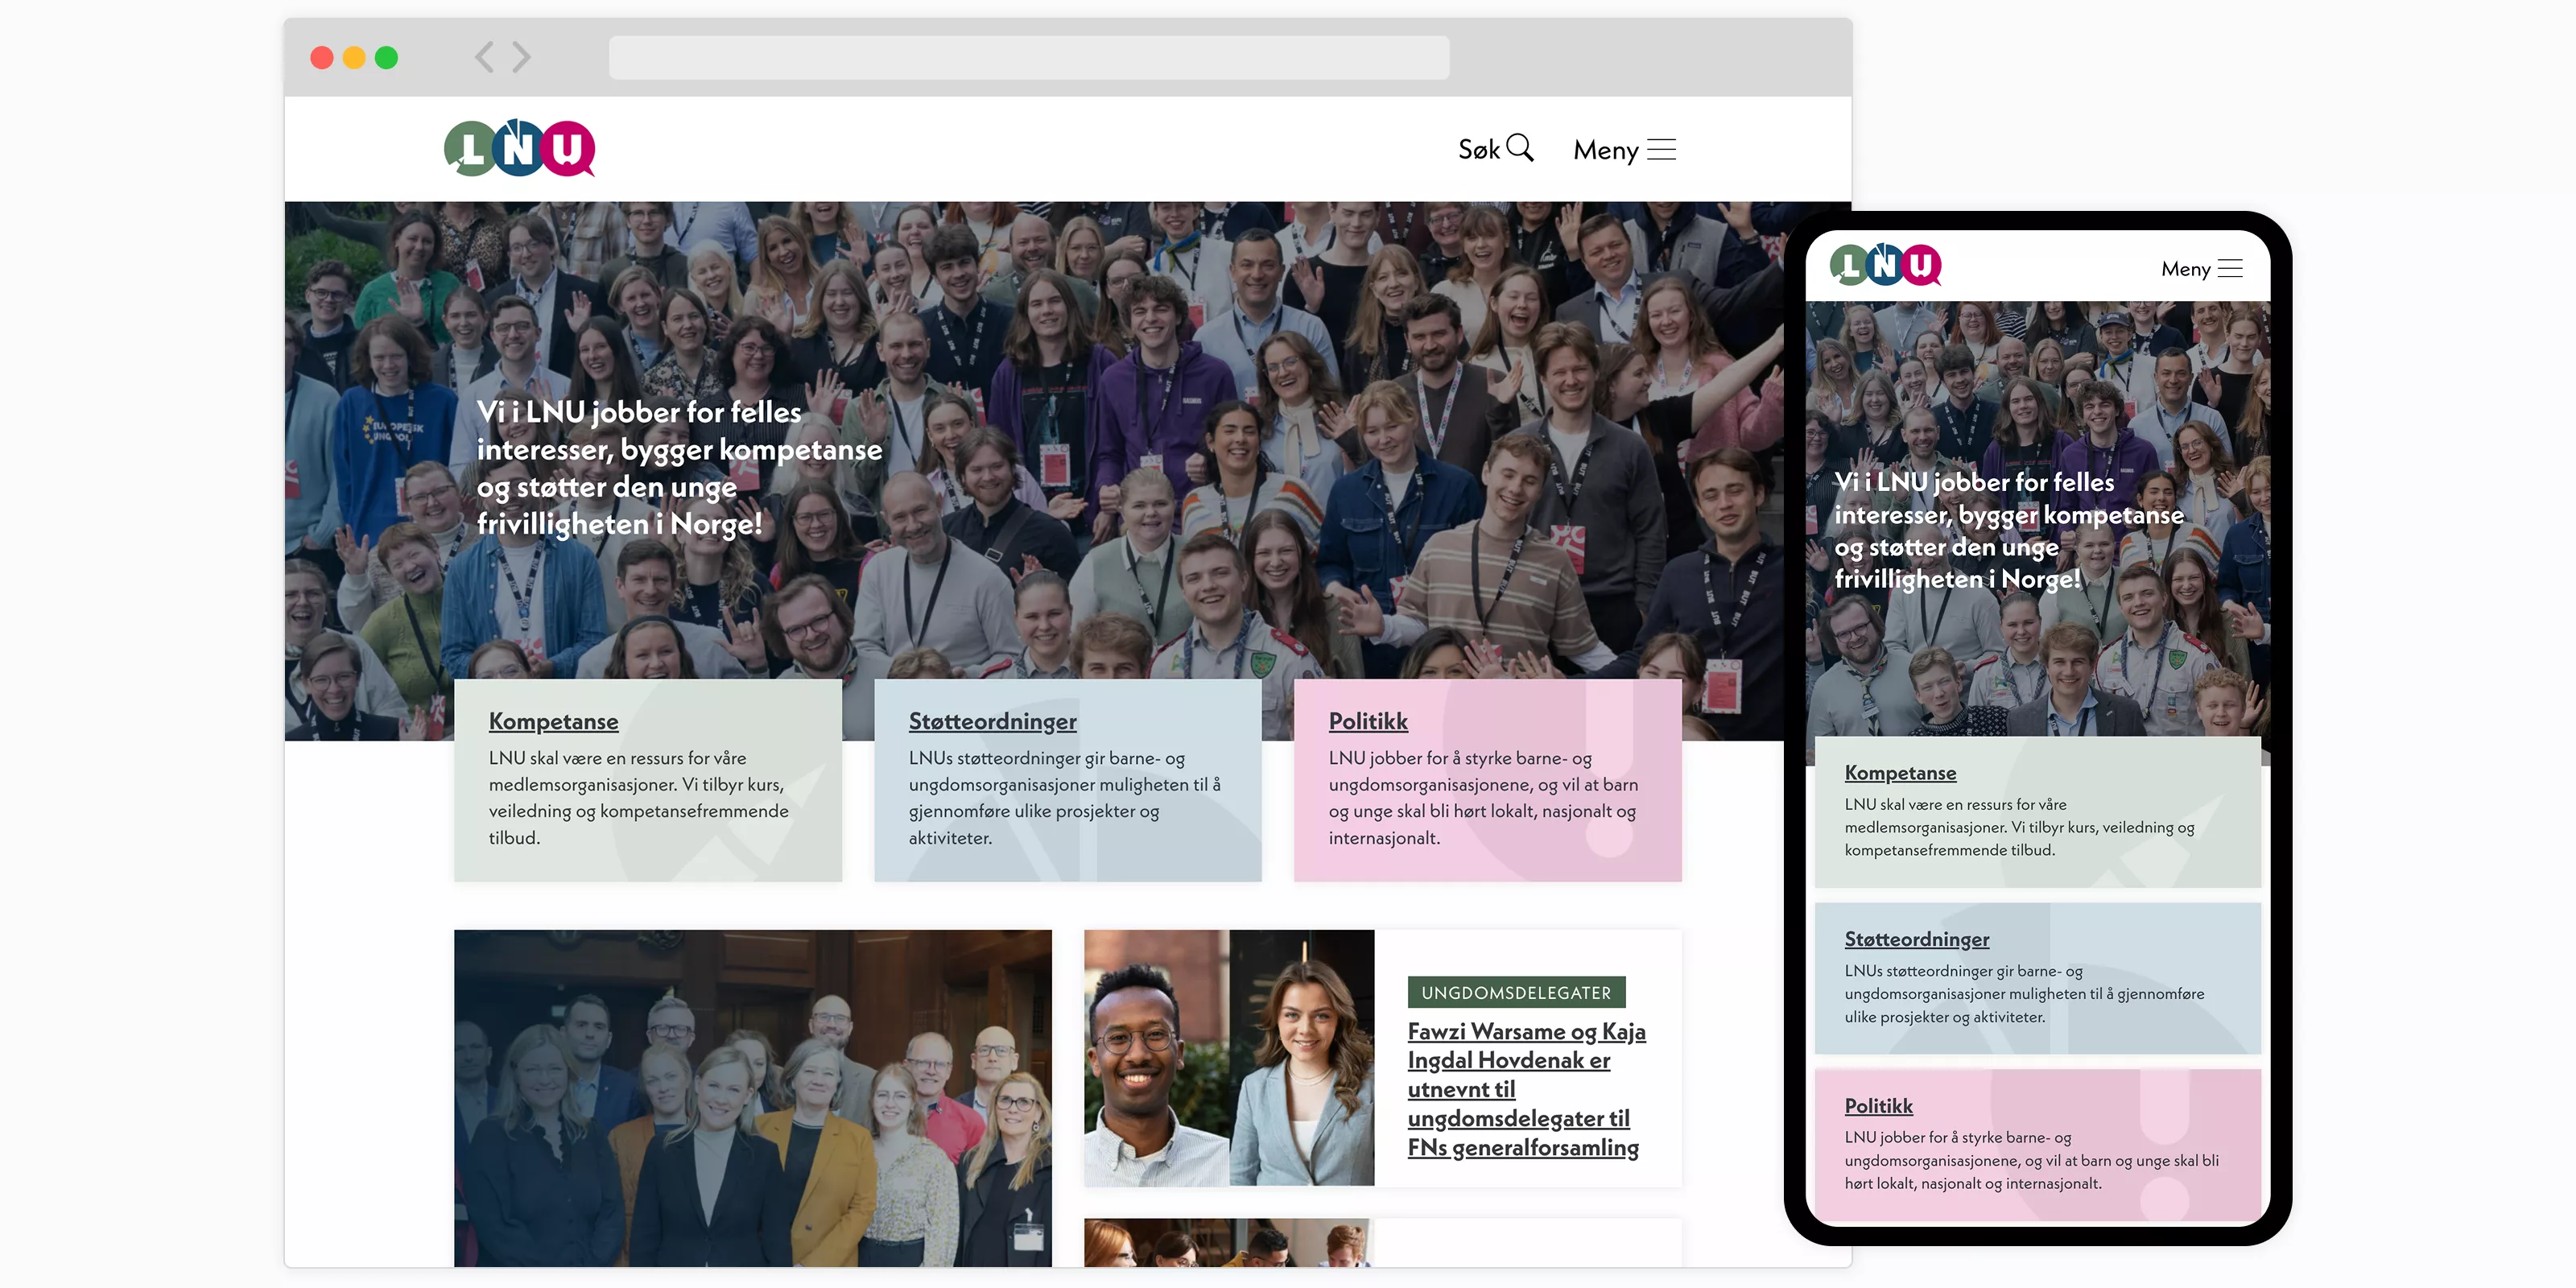
Task: Open the mobile hamburger menu icon
Action: [x=2230, y=268]
